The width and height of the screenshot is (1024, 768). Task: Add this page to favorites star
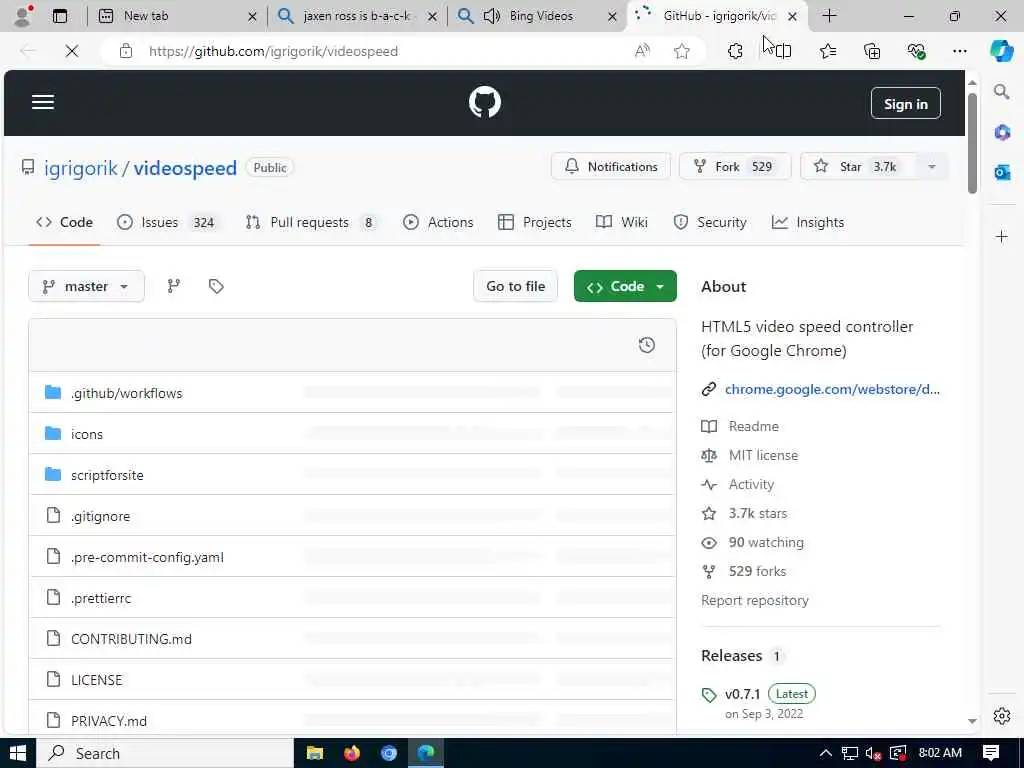tap(682, 51)
